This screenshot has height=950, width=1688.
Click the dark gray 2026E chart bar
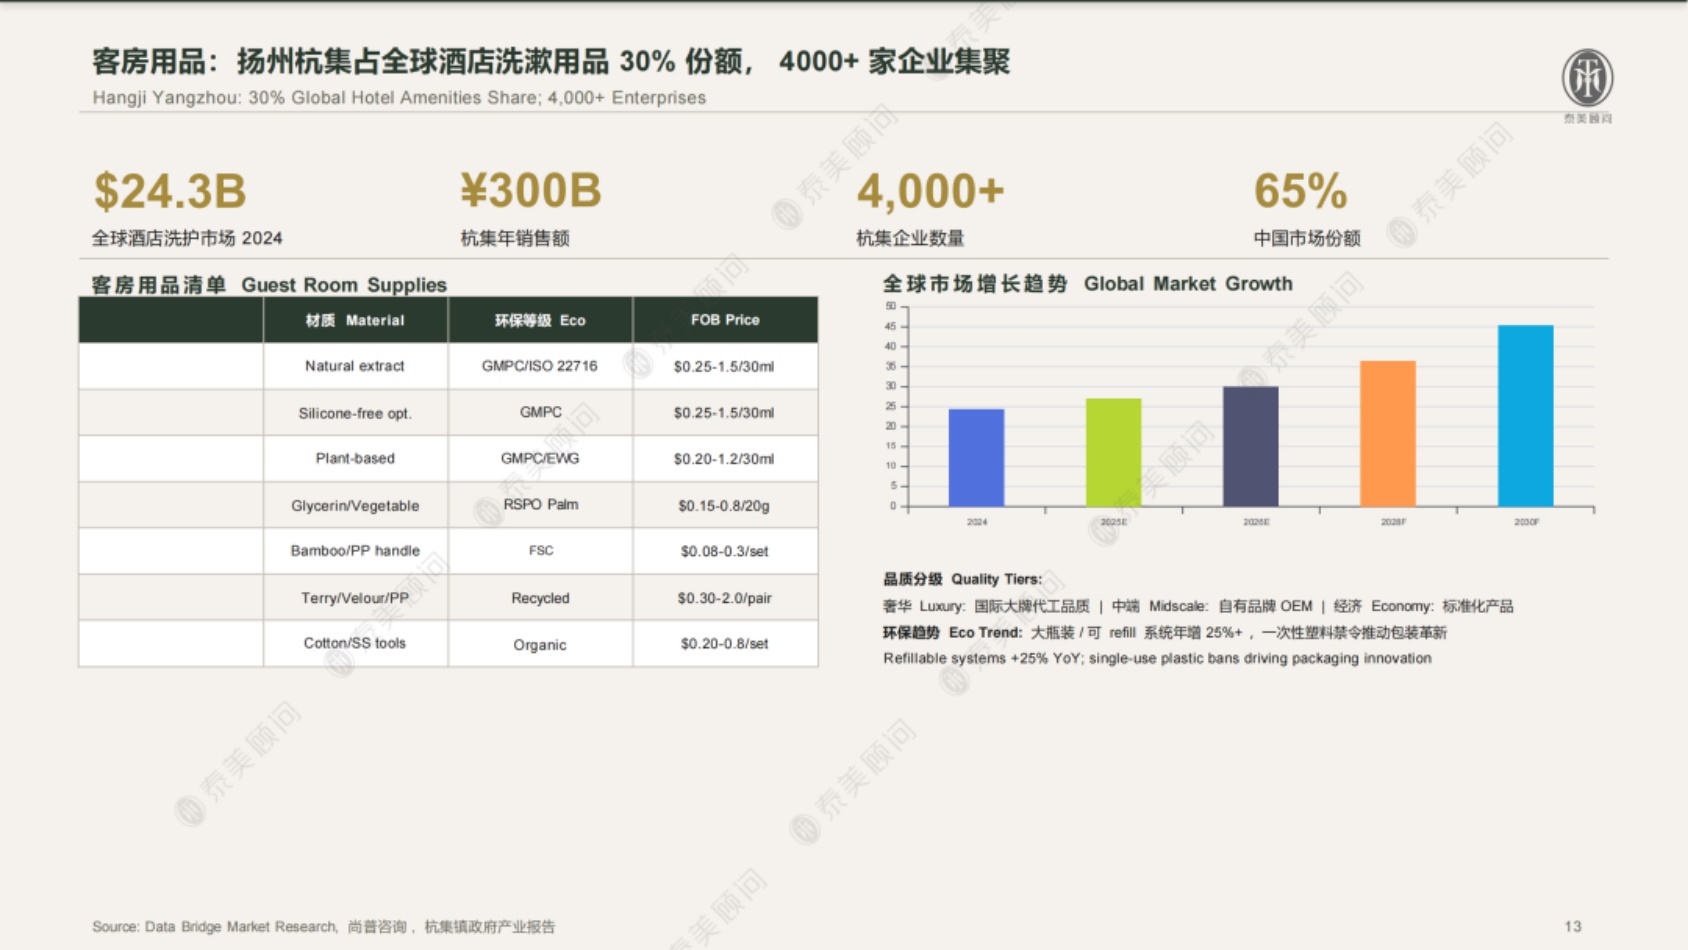1250,447
